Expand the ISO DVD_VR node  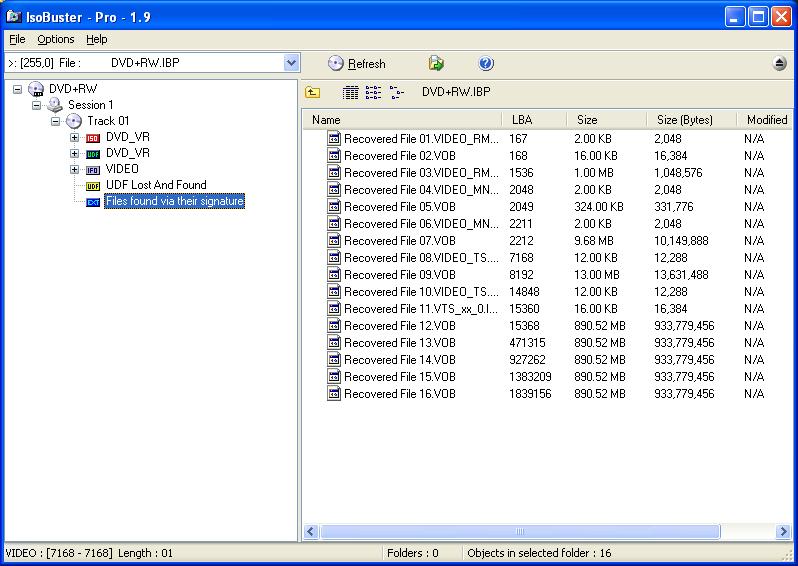[x=74, y=137]
